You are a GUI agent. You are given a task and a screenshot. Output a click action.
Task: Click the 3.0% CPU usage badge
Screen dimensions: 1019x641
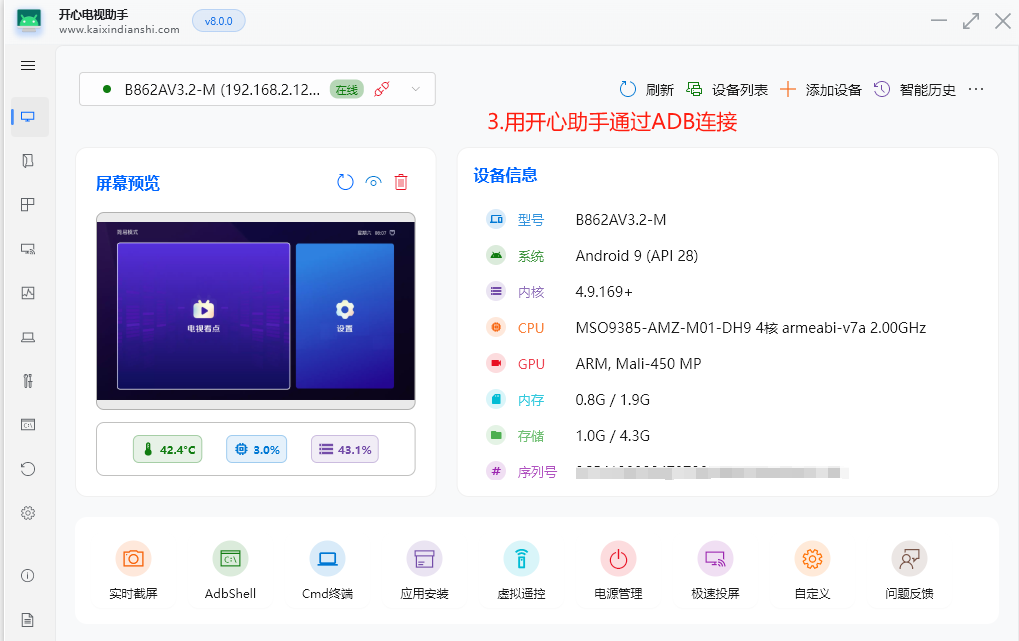coord(257,449)
